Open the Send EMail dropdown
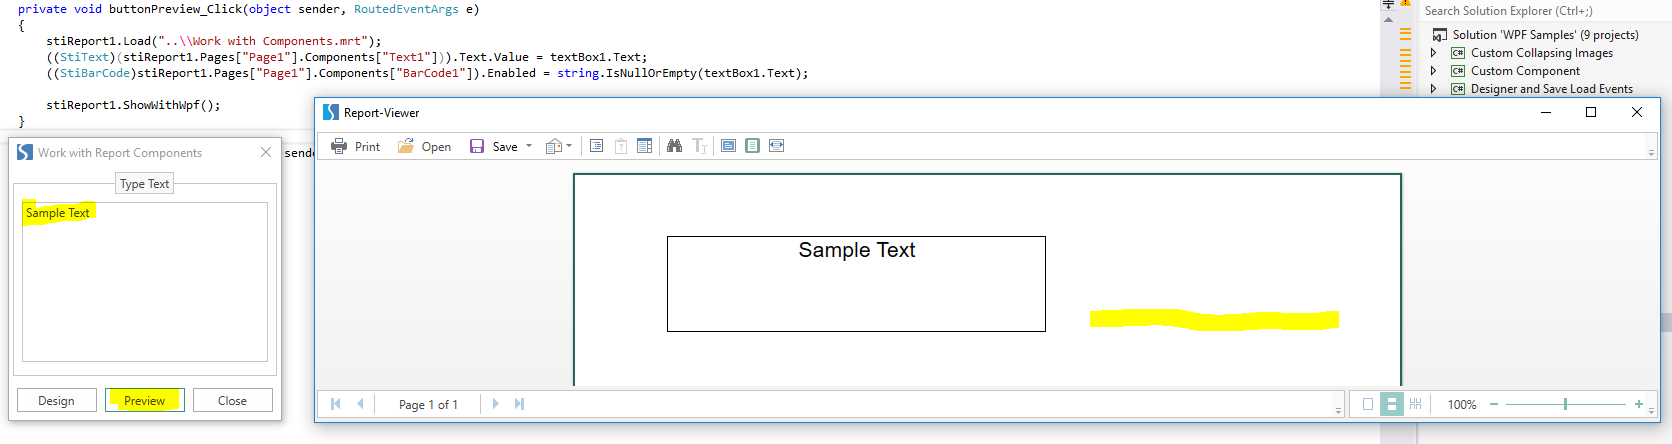The image size is (1672, 444). coord(559,146)
